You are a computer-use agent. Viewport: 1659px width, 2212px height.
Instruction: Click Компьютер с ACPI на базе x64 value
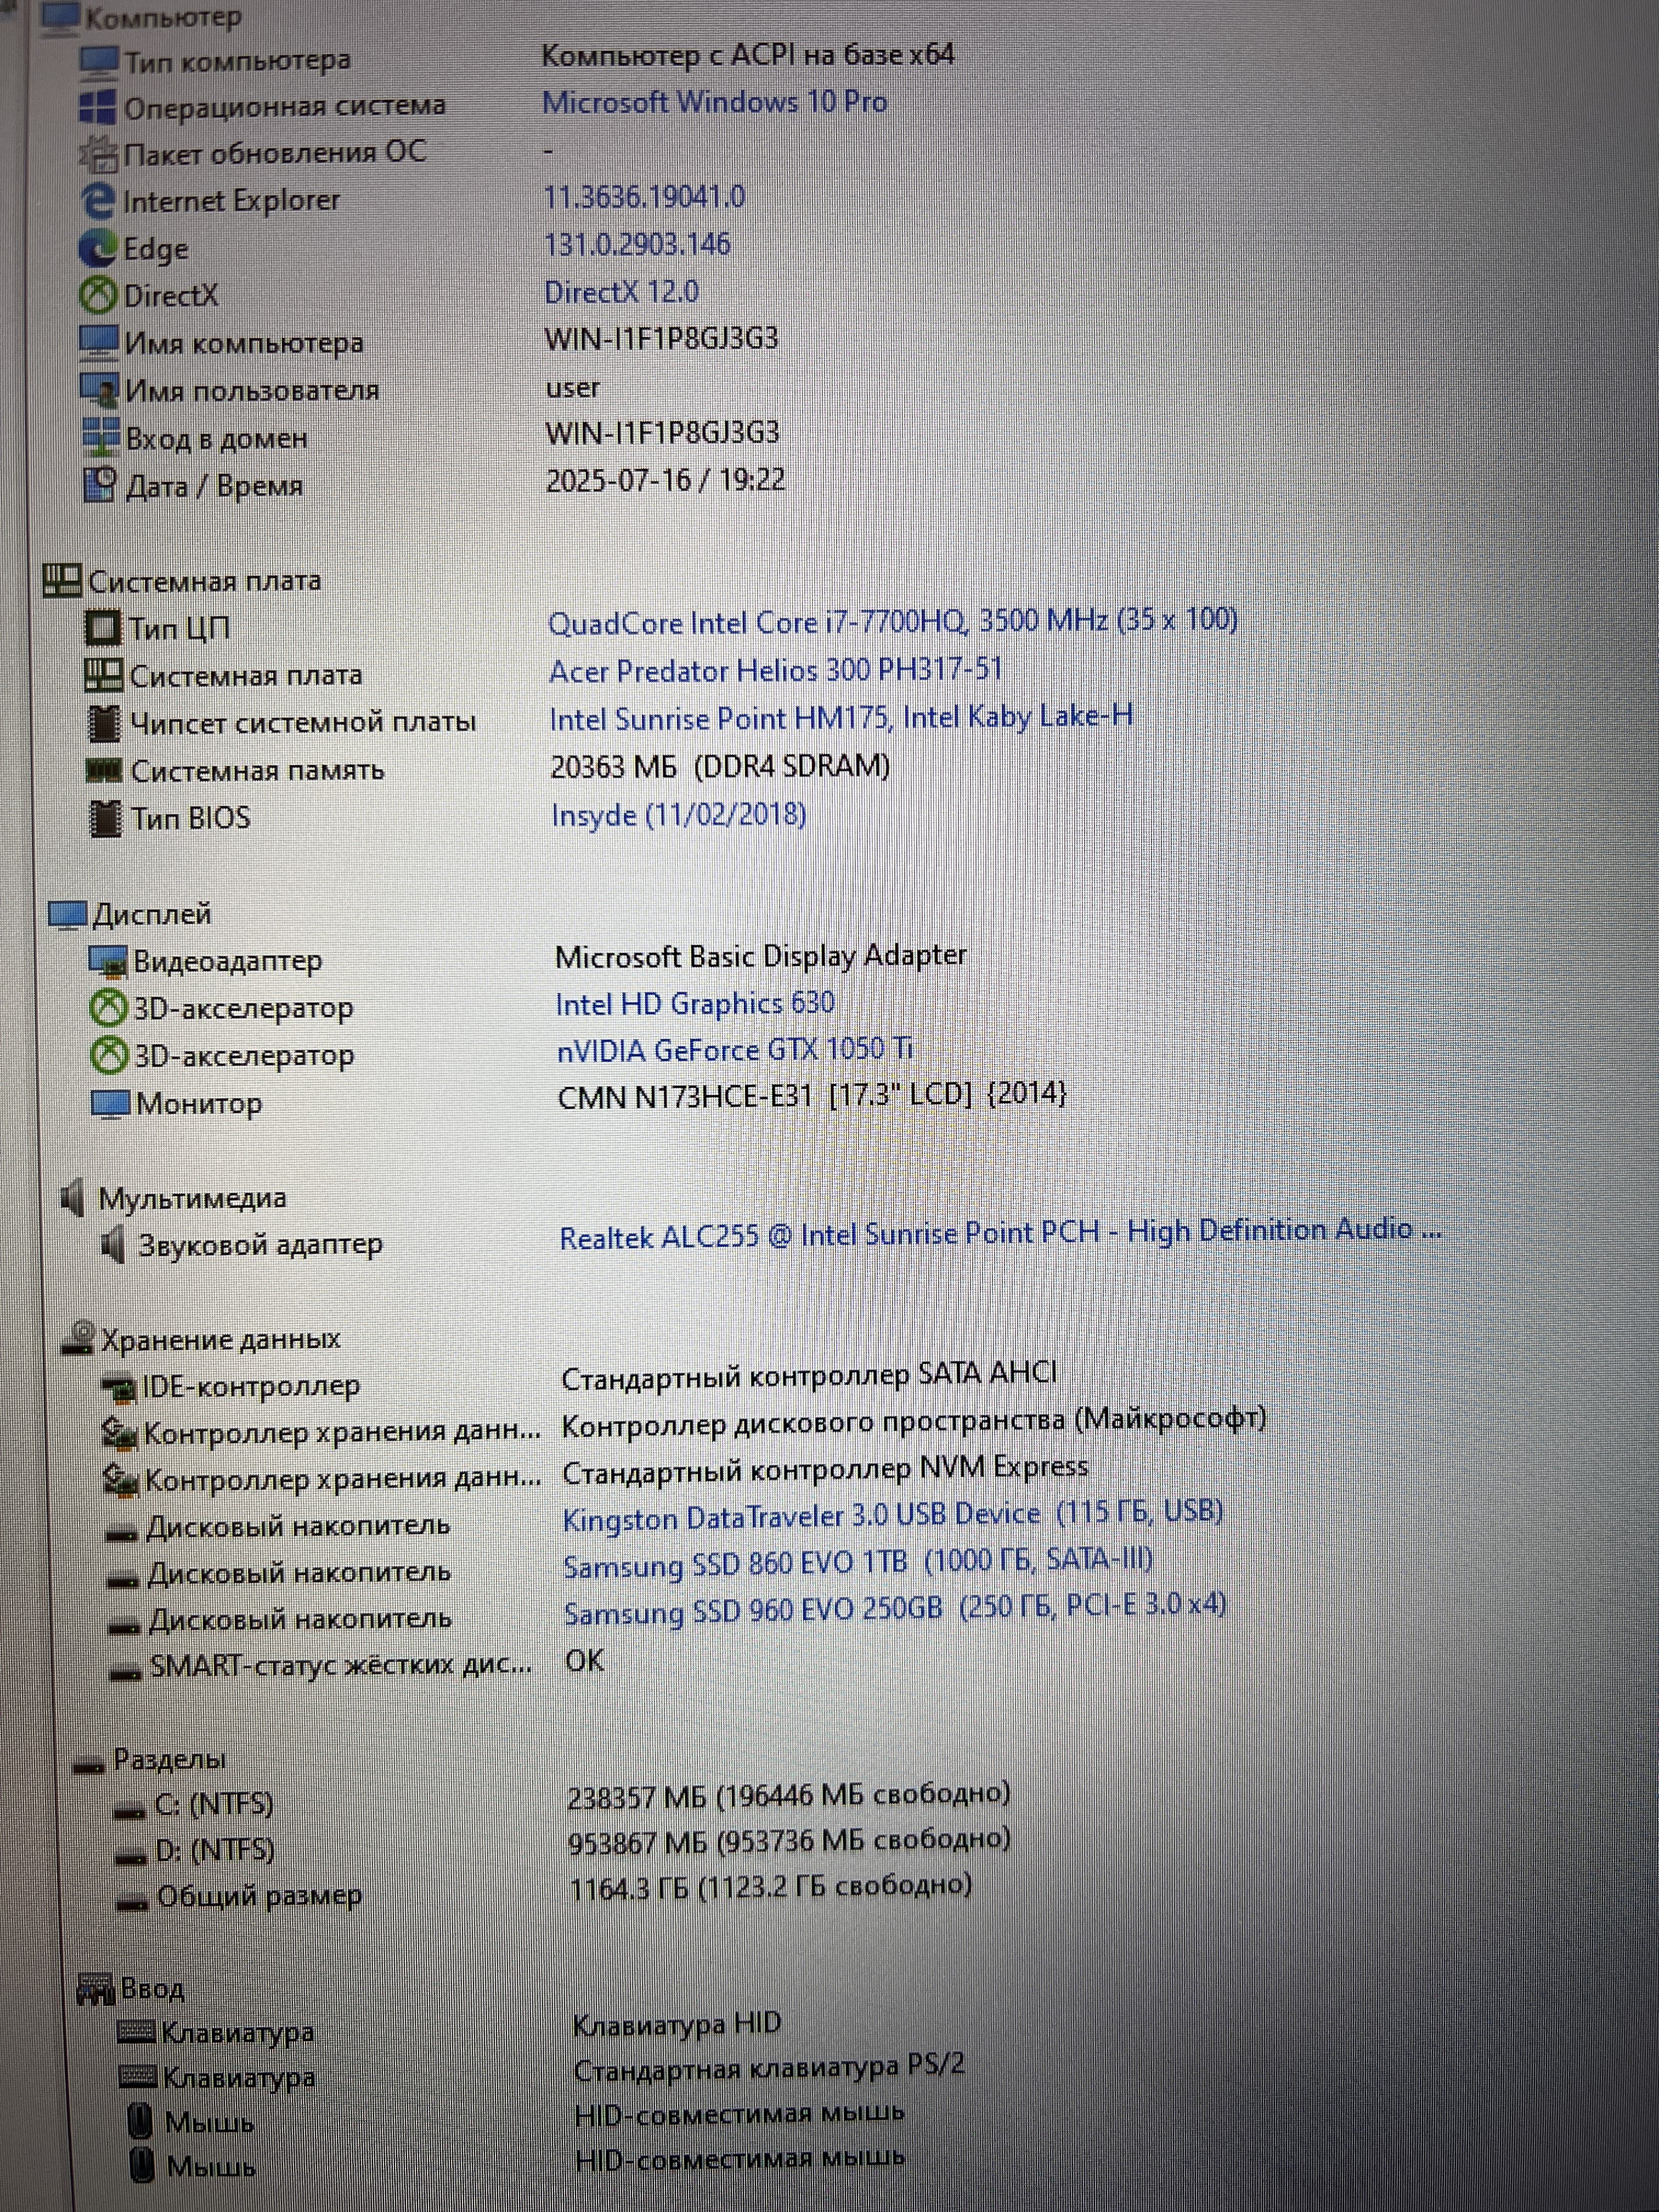(747, 55)
